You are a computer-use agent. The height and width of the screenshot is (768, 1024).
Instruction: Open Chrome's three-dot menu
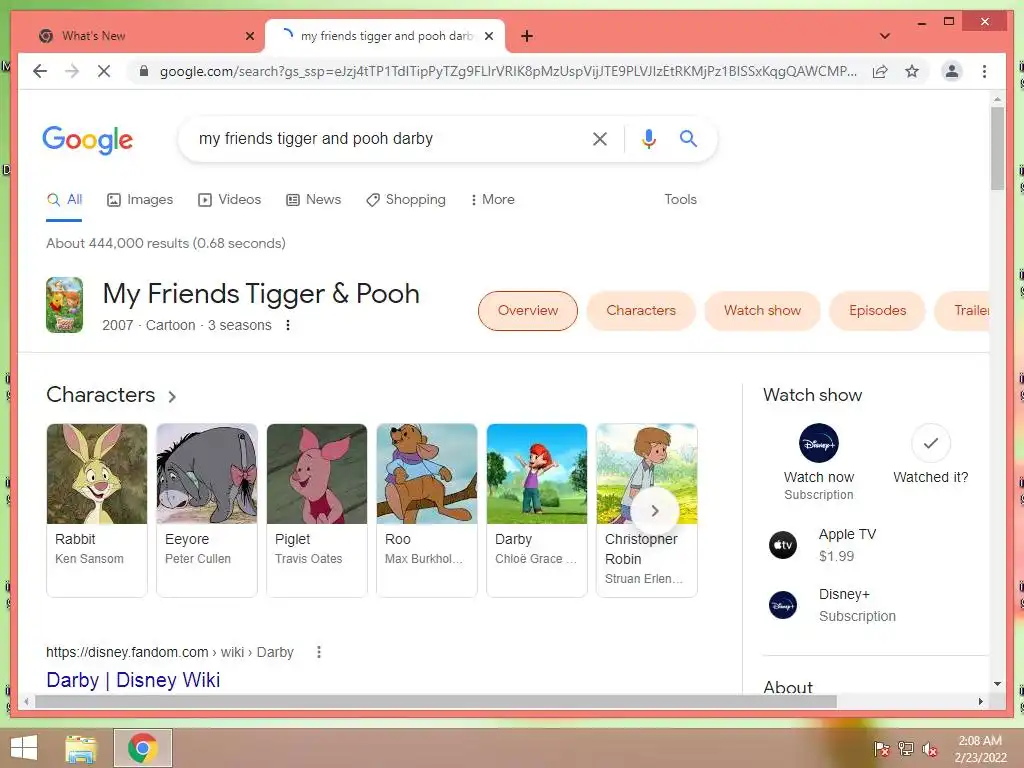[x=984, y=71]
